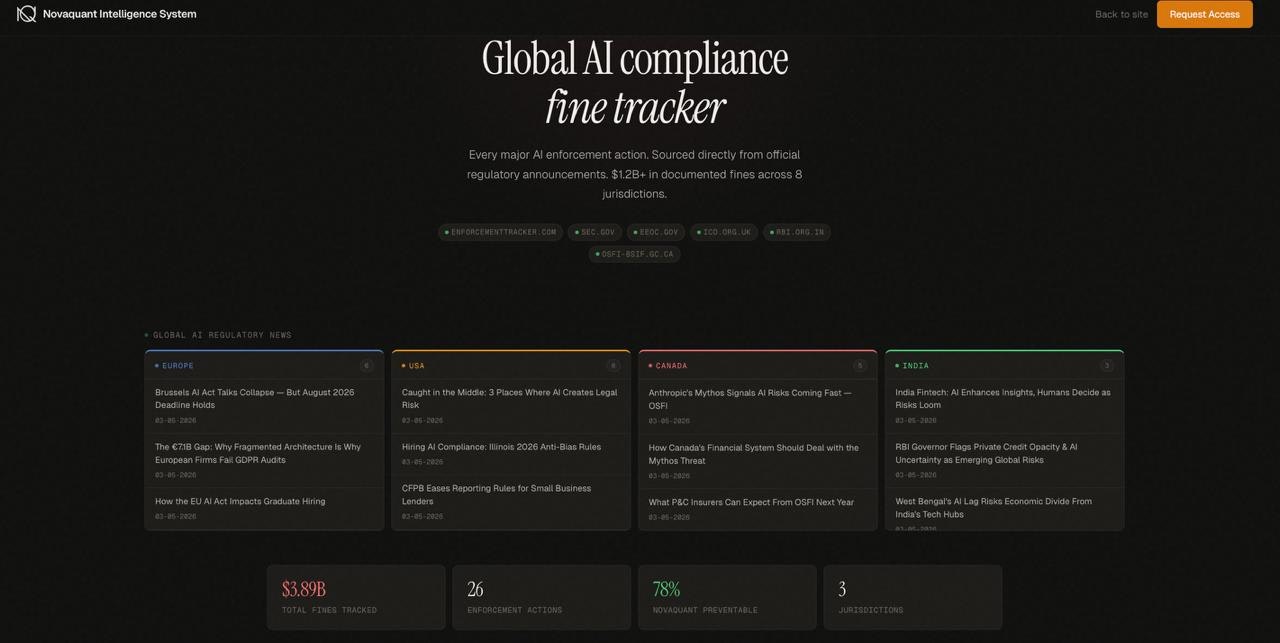Click the 'Every major AI enforcement action' subtitle
The width and height of the screenshot is (1280, 643).
[635, 174]
